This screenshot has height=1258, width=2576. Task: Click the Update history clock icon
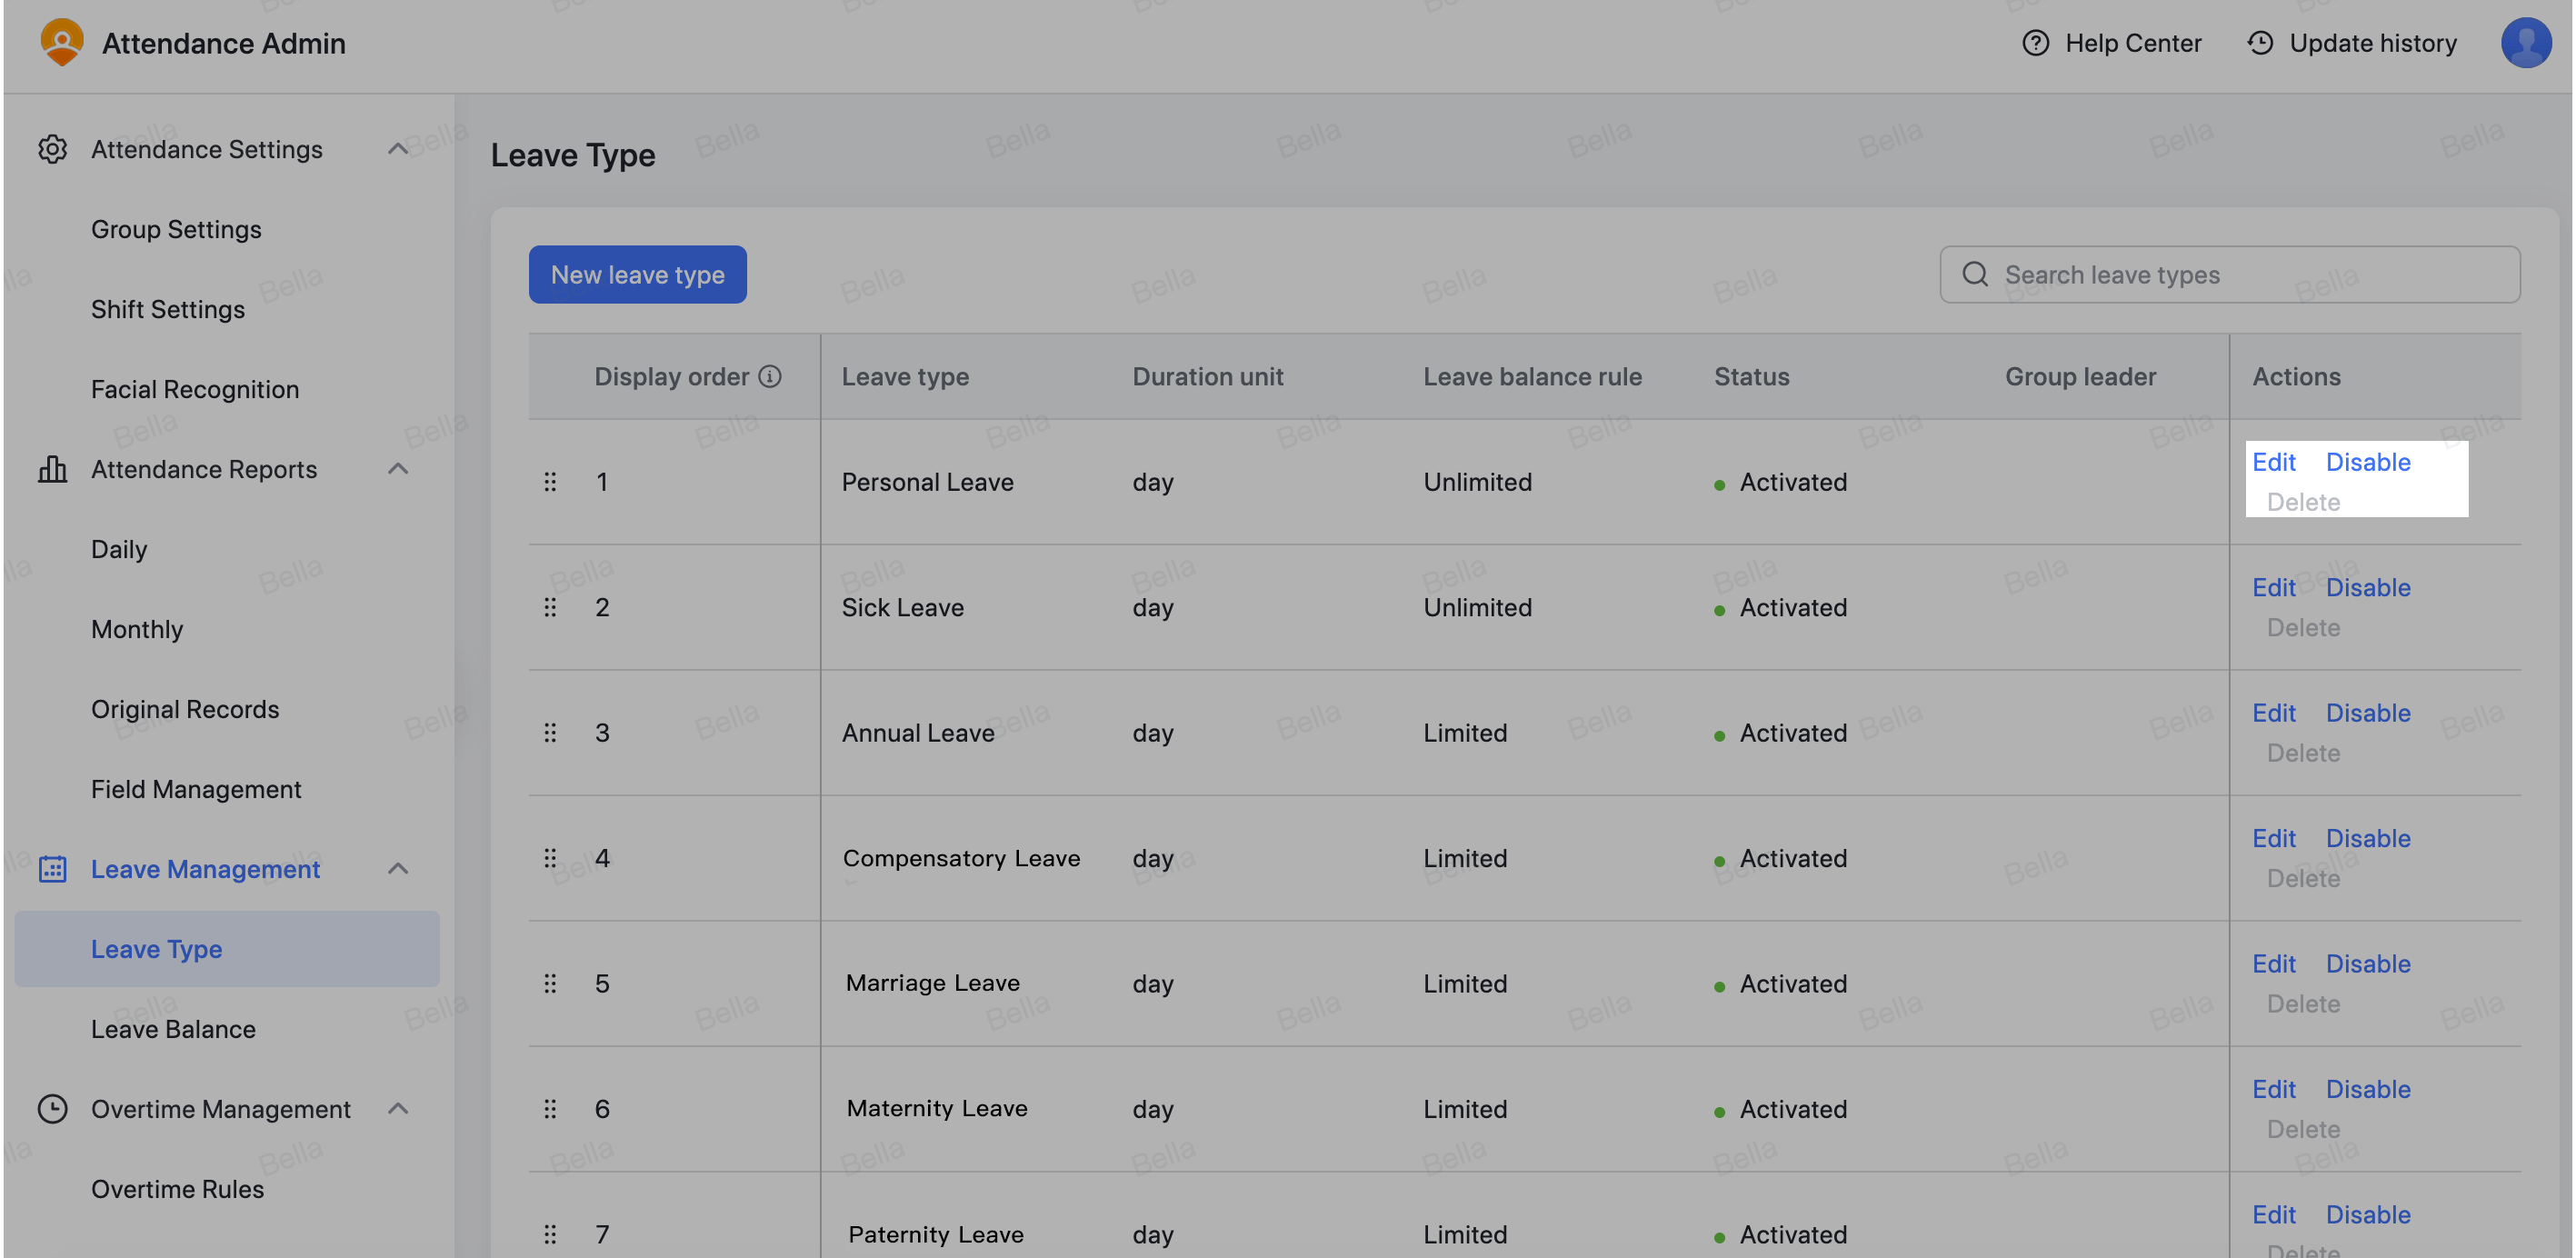2261,43
